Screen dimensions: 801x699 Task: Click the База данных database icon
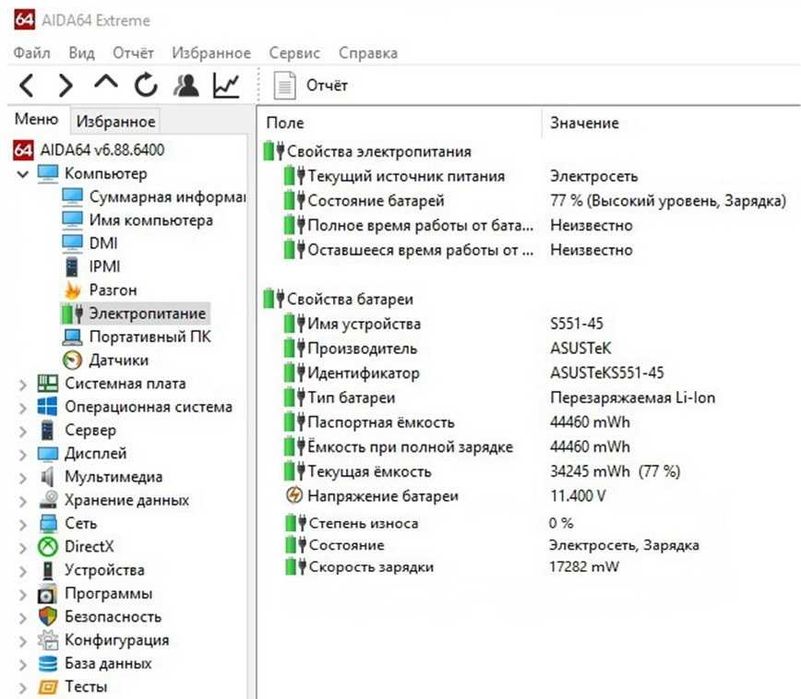coord(48,664)
